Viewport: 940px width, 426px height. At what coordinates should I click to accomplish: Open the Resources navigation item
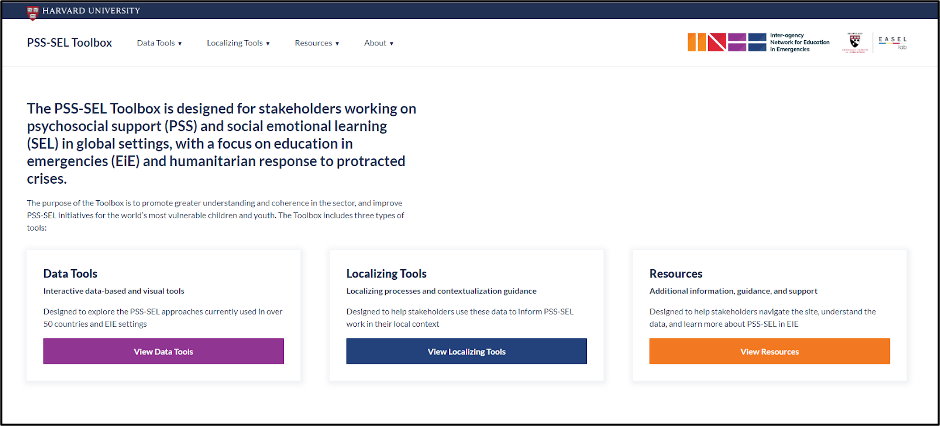tap(317, 43)
